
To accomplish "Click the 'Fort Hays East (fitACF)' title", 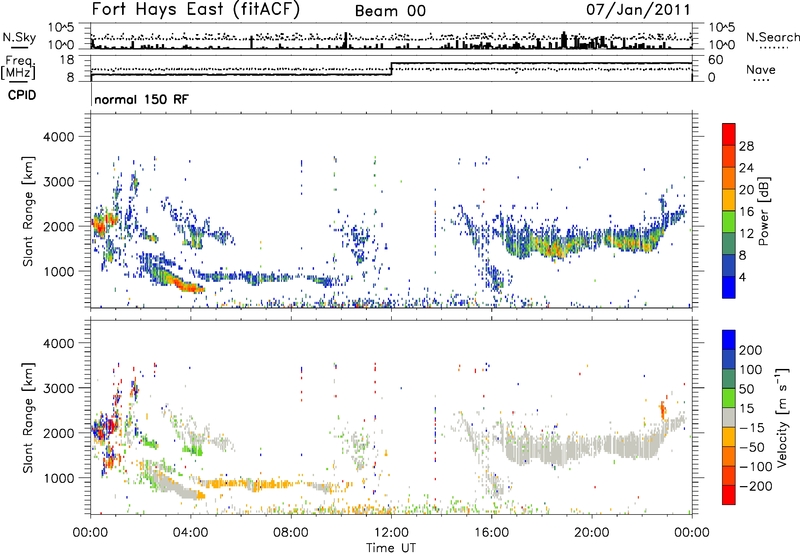I will click(x=196, y=10).
